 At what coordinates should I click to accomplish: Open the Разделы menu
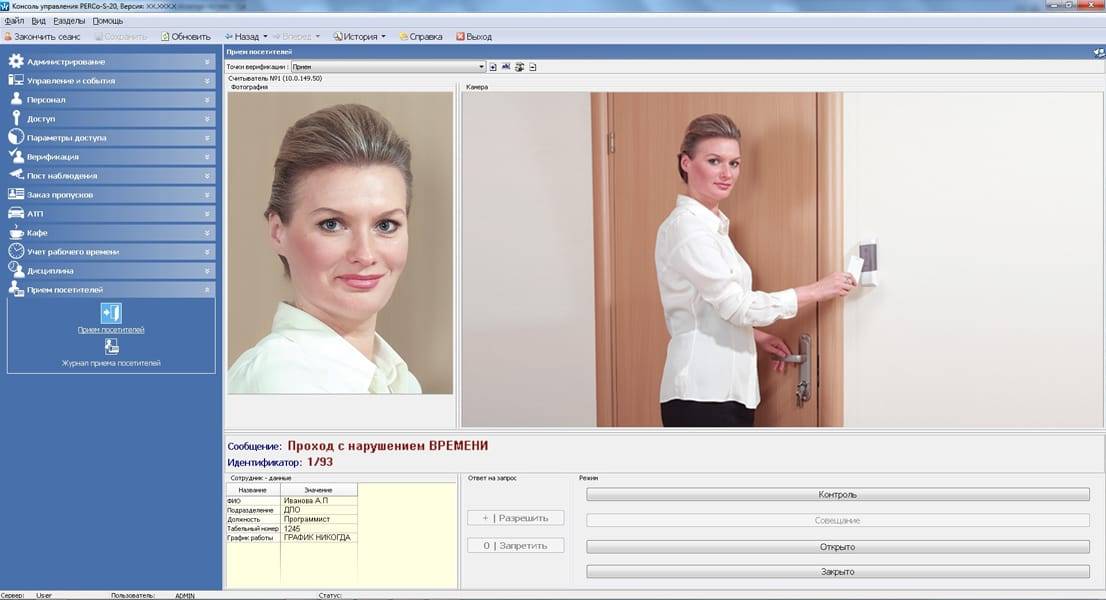[69, 21]
